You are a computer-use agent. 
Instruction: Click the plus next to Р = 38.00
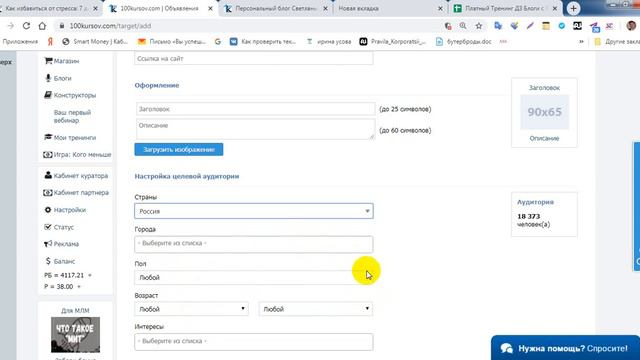coord(79,287)
